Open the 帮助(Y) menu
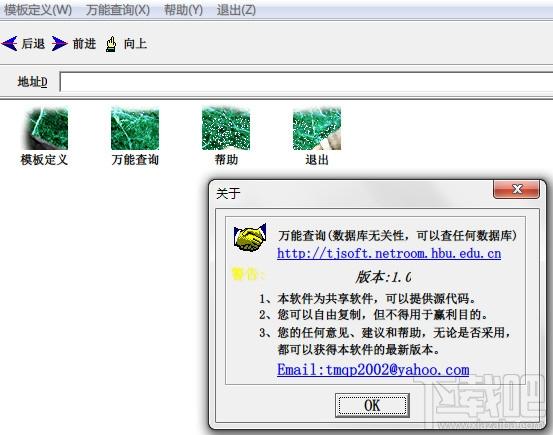553x435 pixels. point(183,10)
